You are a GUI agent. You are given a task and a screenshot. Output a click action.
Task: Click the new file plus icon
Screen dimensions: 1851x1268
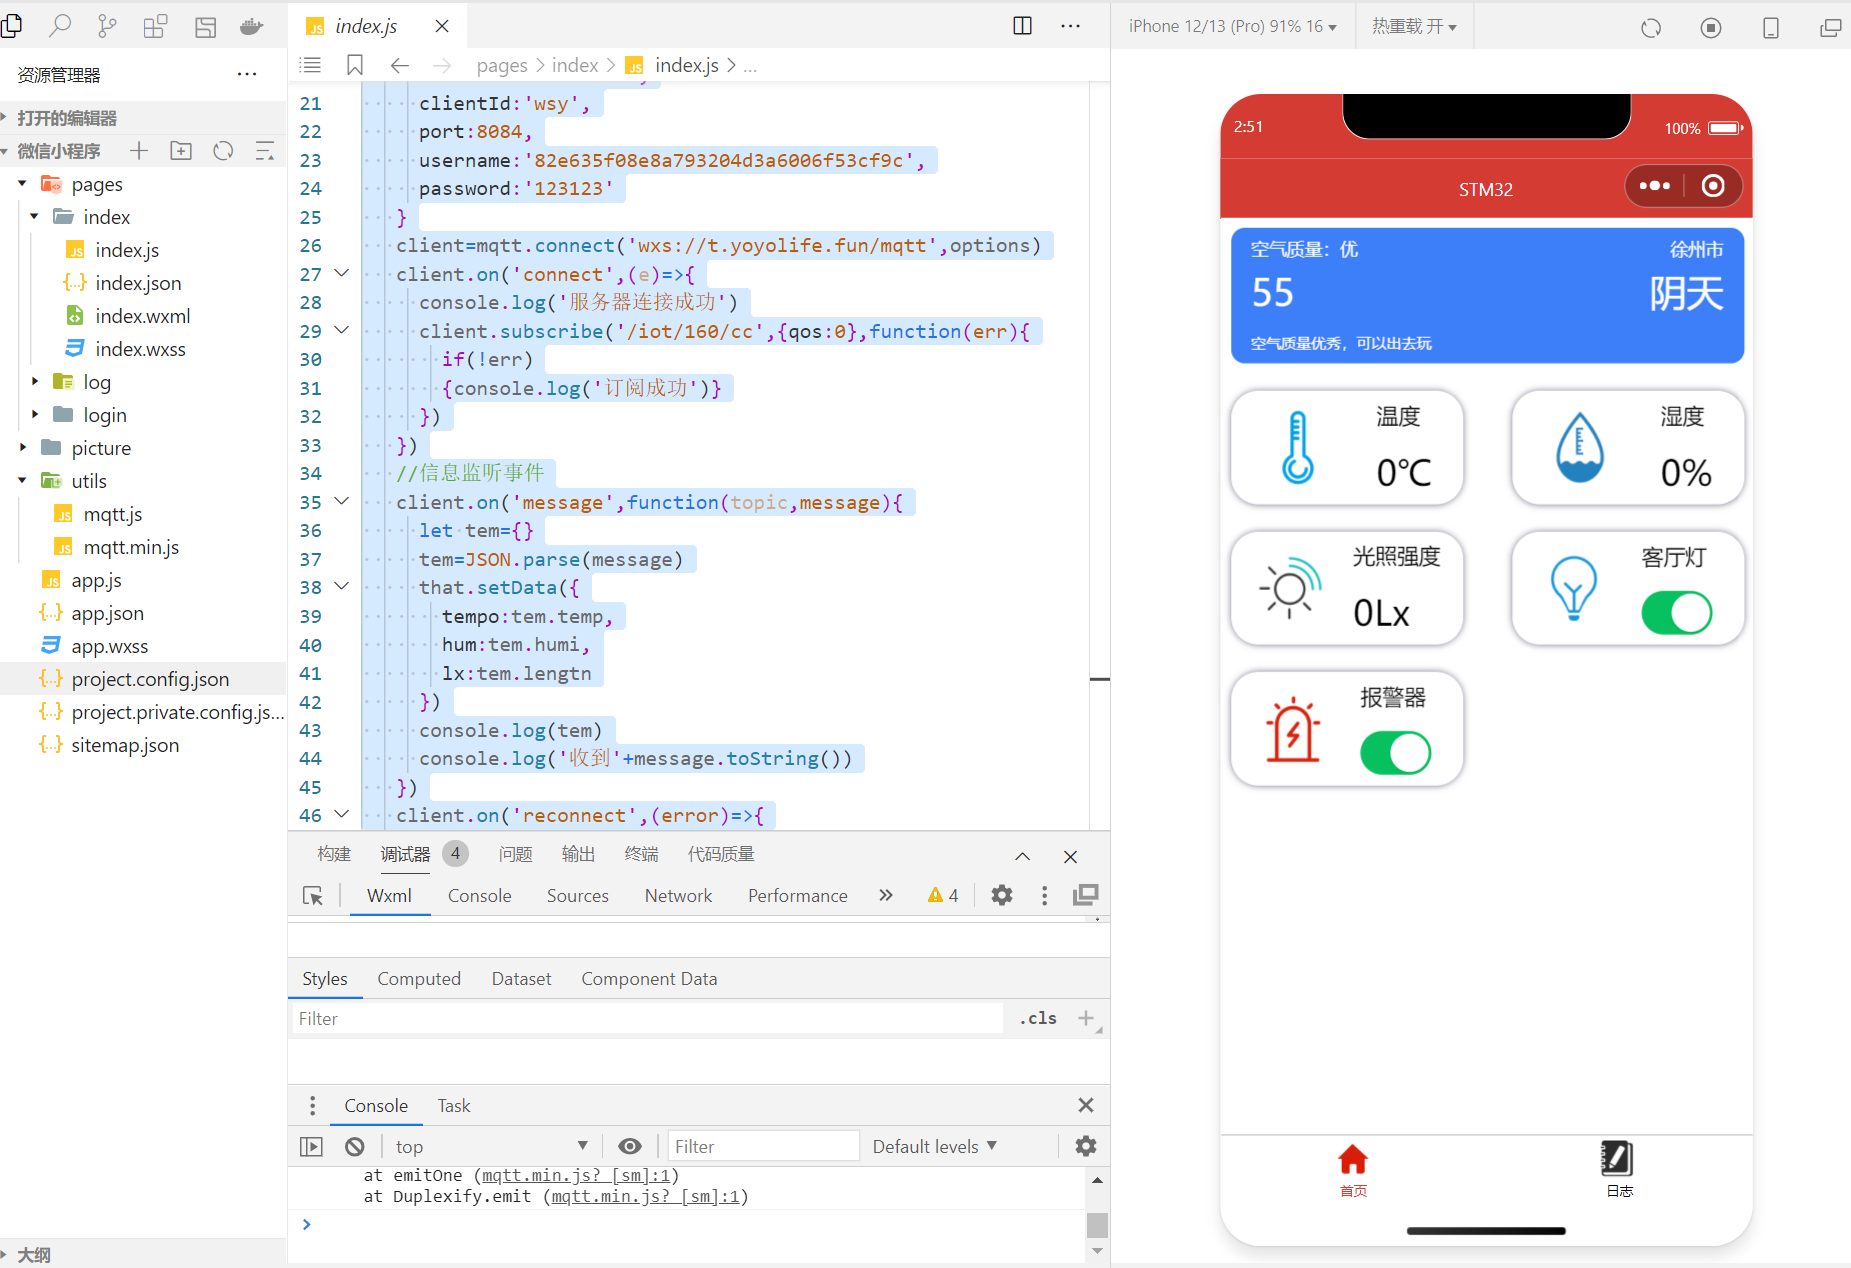pyautogui.click(x=139, y=151)
